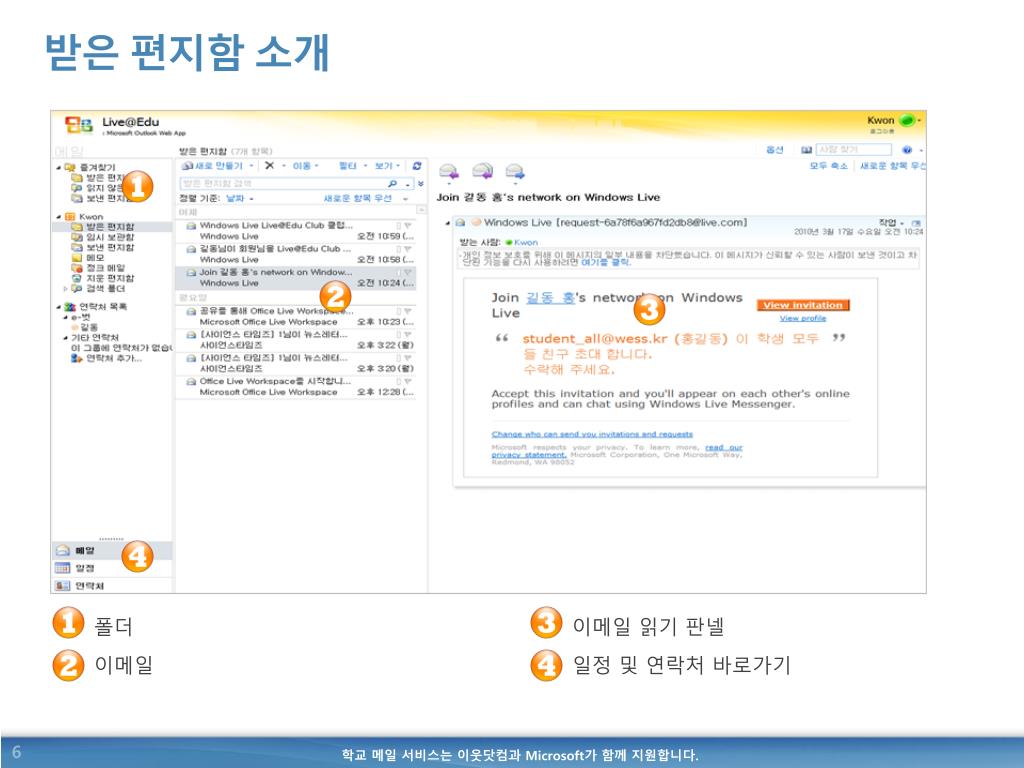Collapse the Kwon mailbox tree node

tap(59, 217)
